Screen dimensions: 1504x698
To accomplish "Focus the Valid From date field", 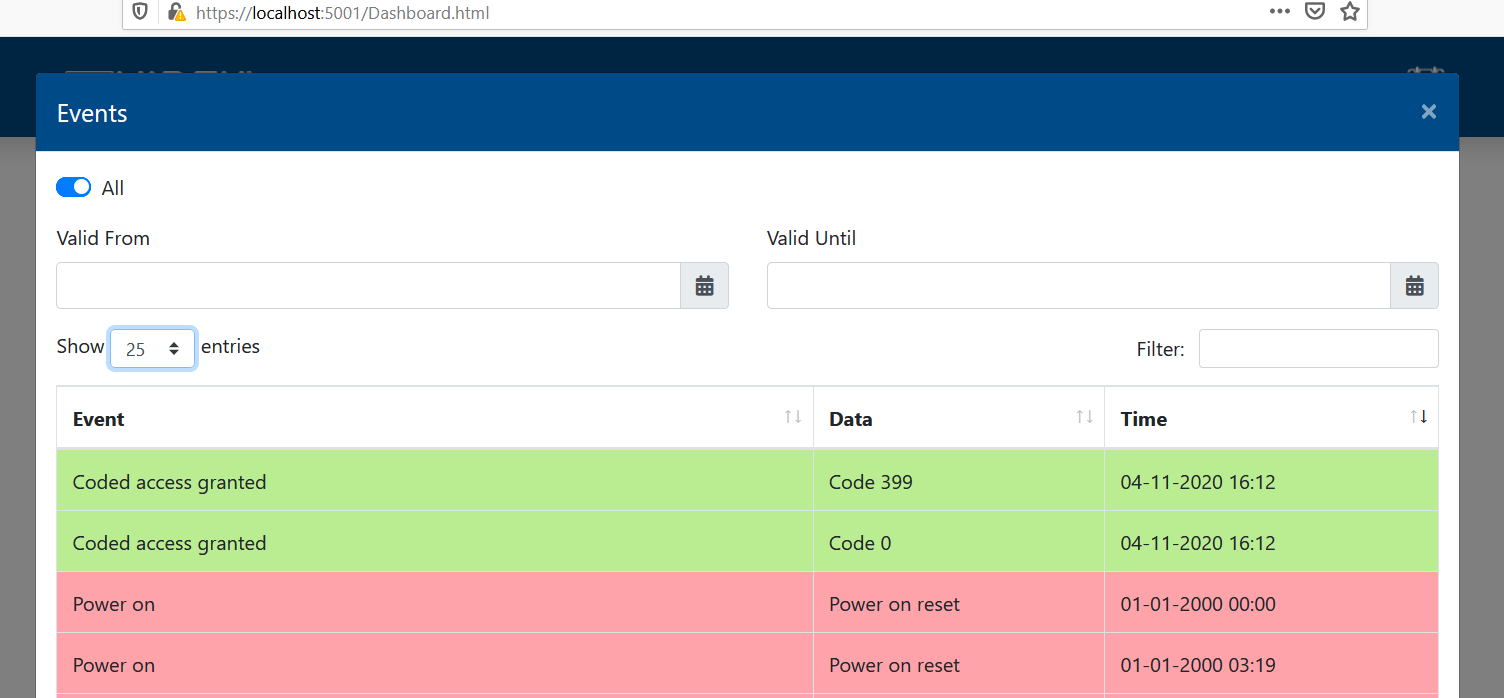I will click(368, 286).
